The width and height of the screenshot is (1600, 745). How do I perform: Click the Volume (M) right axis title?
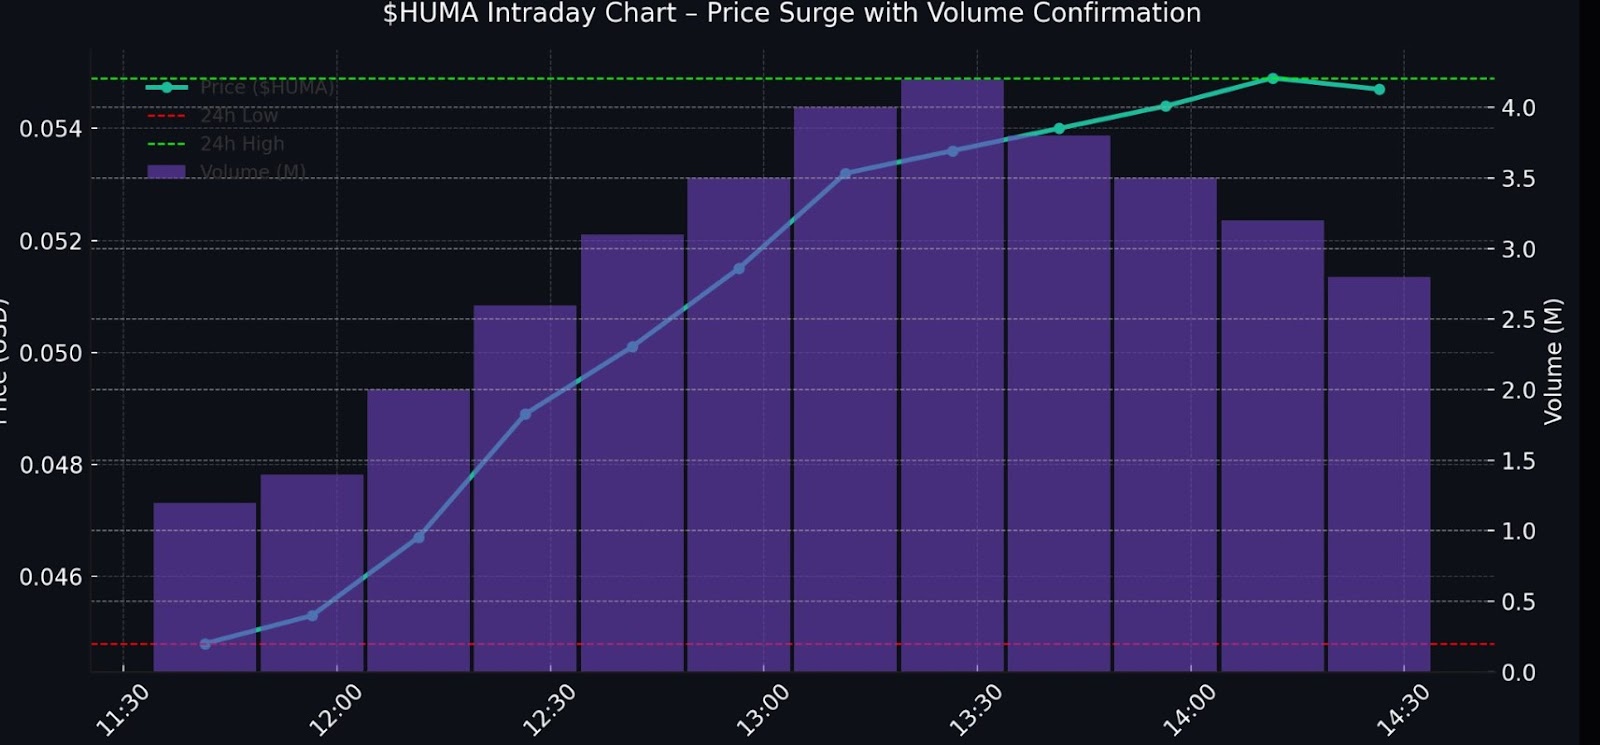click(1553, 361)
